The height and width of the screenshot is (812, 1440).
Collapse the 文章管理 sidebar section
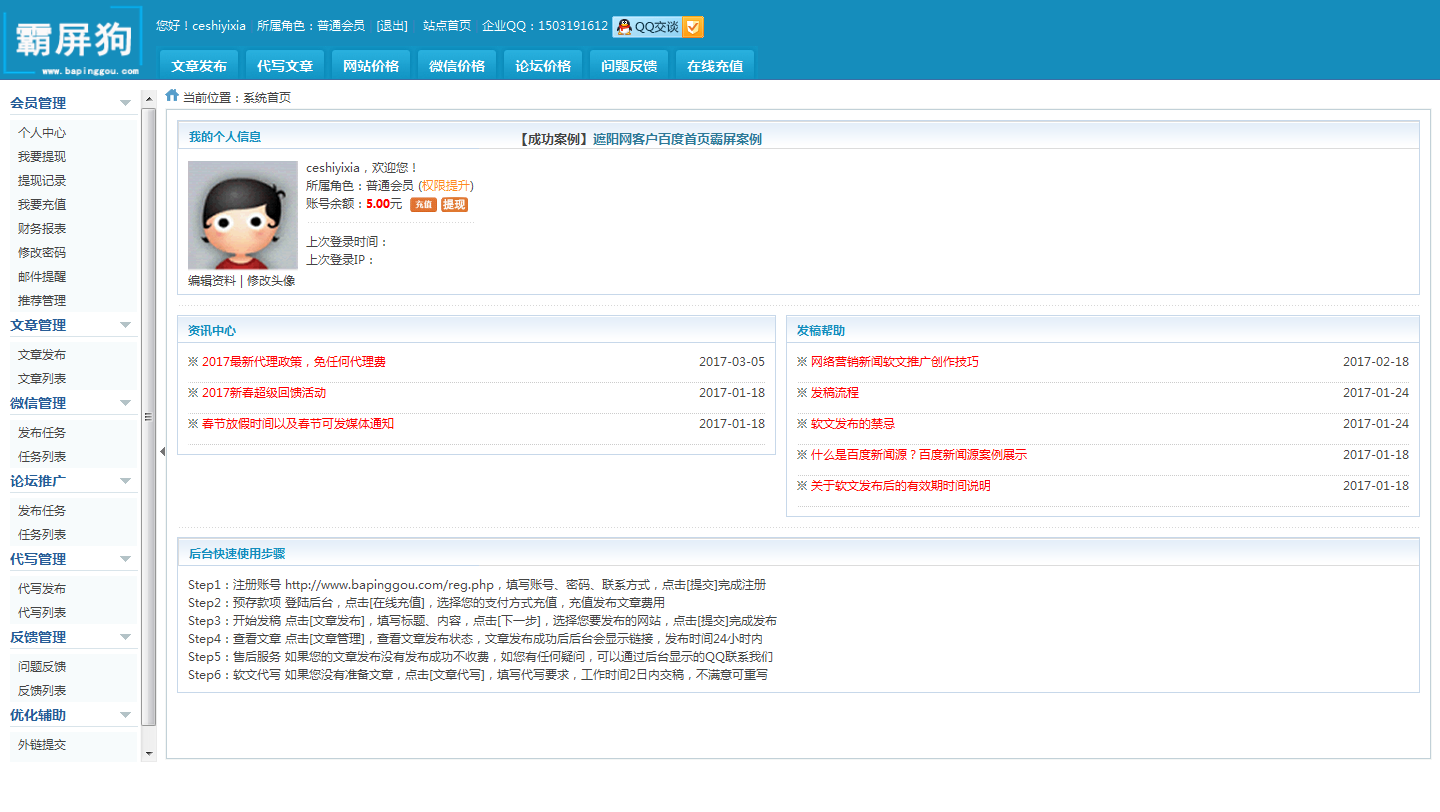tap(125, 325)
